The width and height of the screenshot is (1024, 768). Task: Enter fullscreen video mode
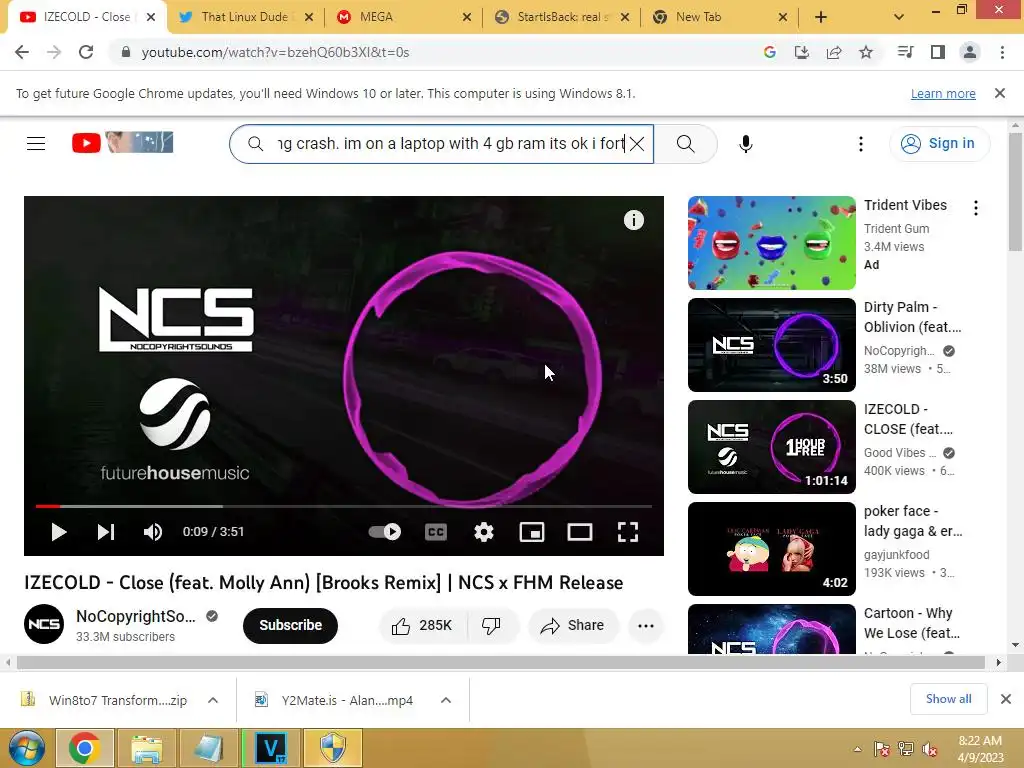[628, 532]
